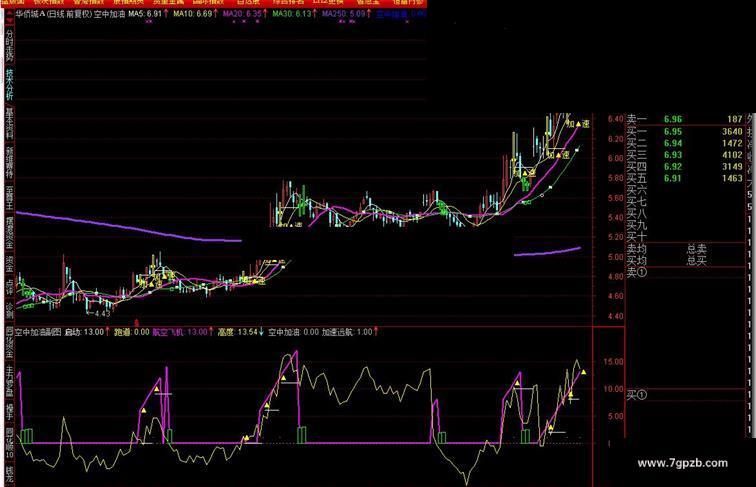Select the MA250: 5.09 indicator label

[346, 14]
